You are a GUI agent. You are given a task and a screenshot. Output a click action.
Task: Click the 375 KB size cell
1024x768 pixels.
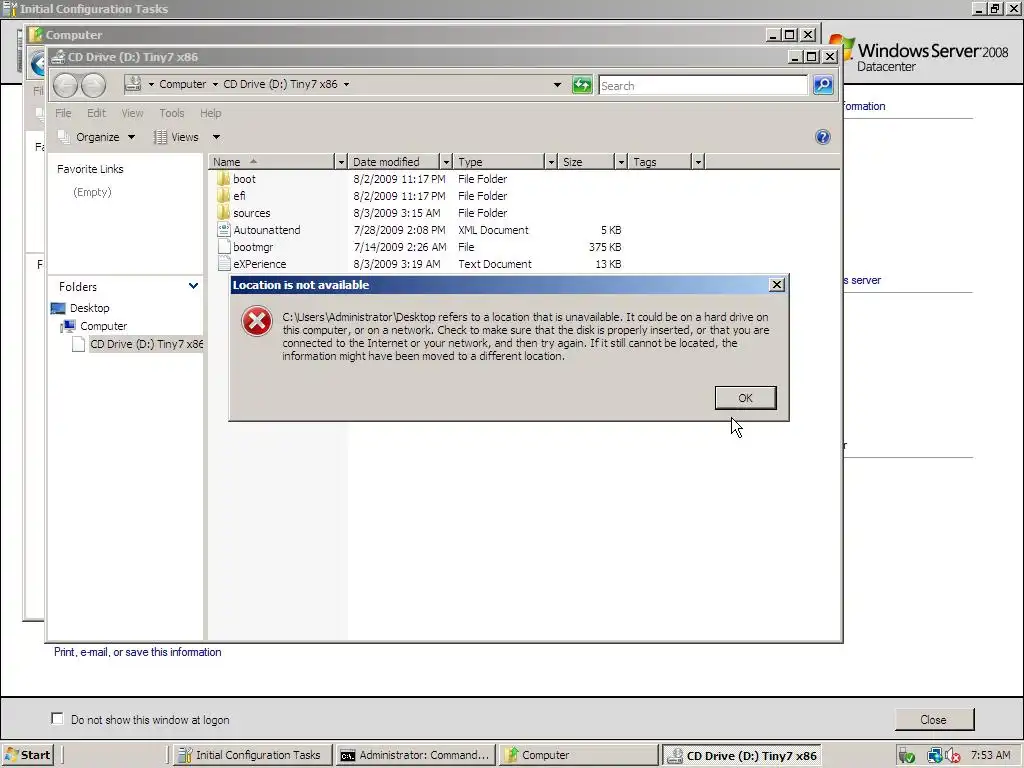click(605, 247)
